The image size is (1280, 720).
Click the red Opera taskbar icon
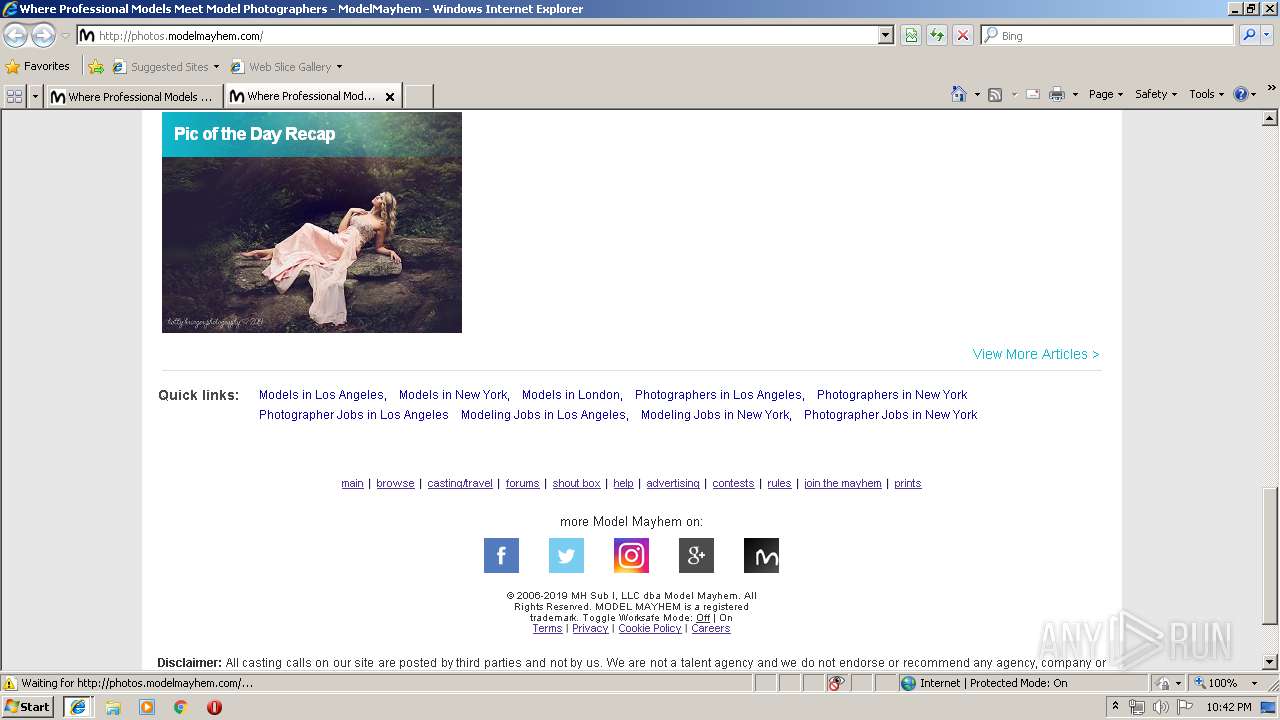(214, 707)
